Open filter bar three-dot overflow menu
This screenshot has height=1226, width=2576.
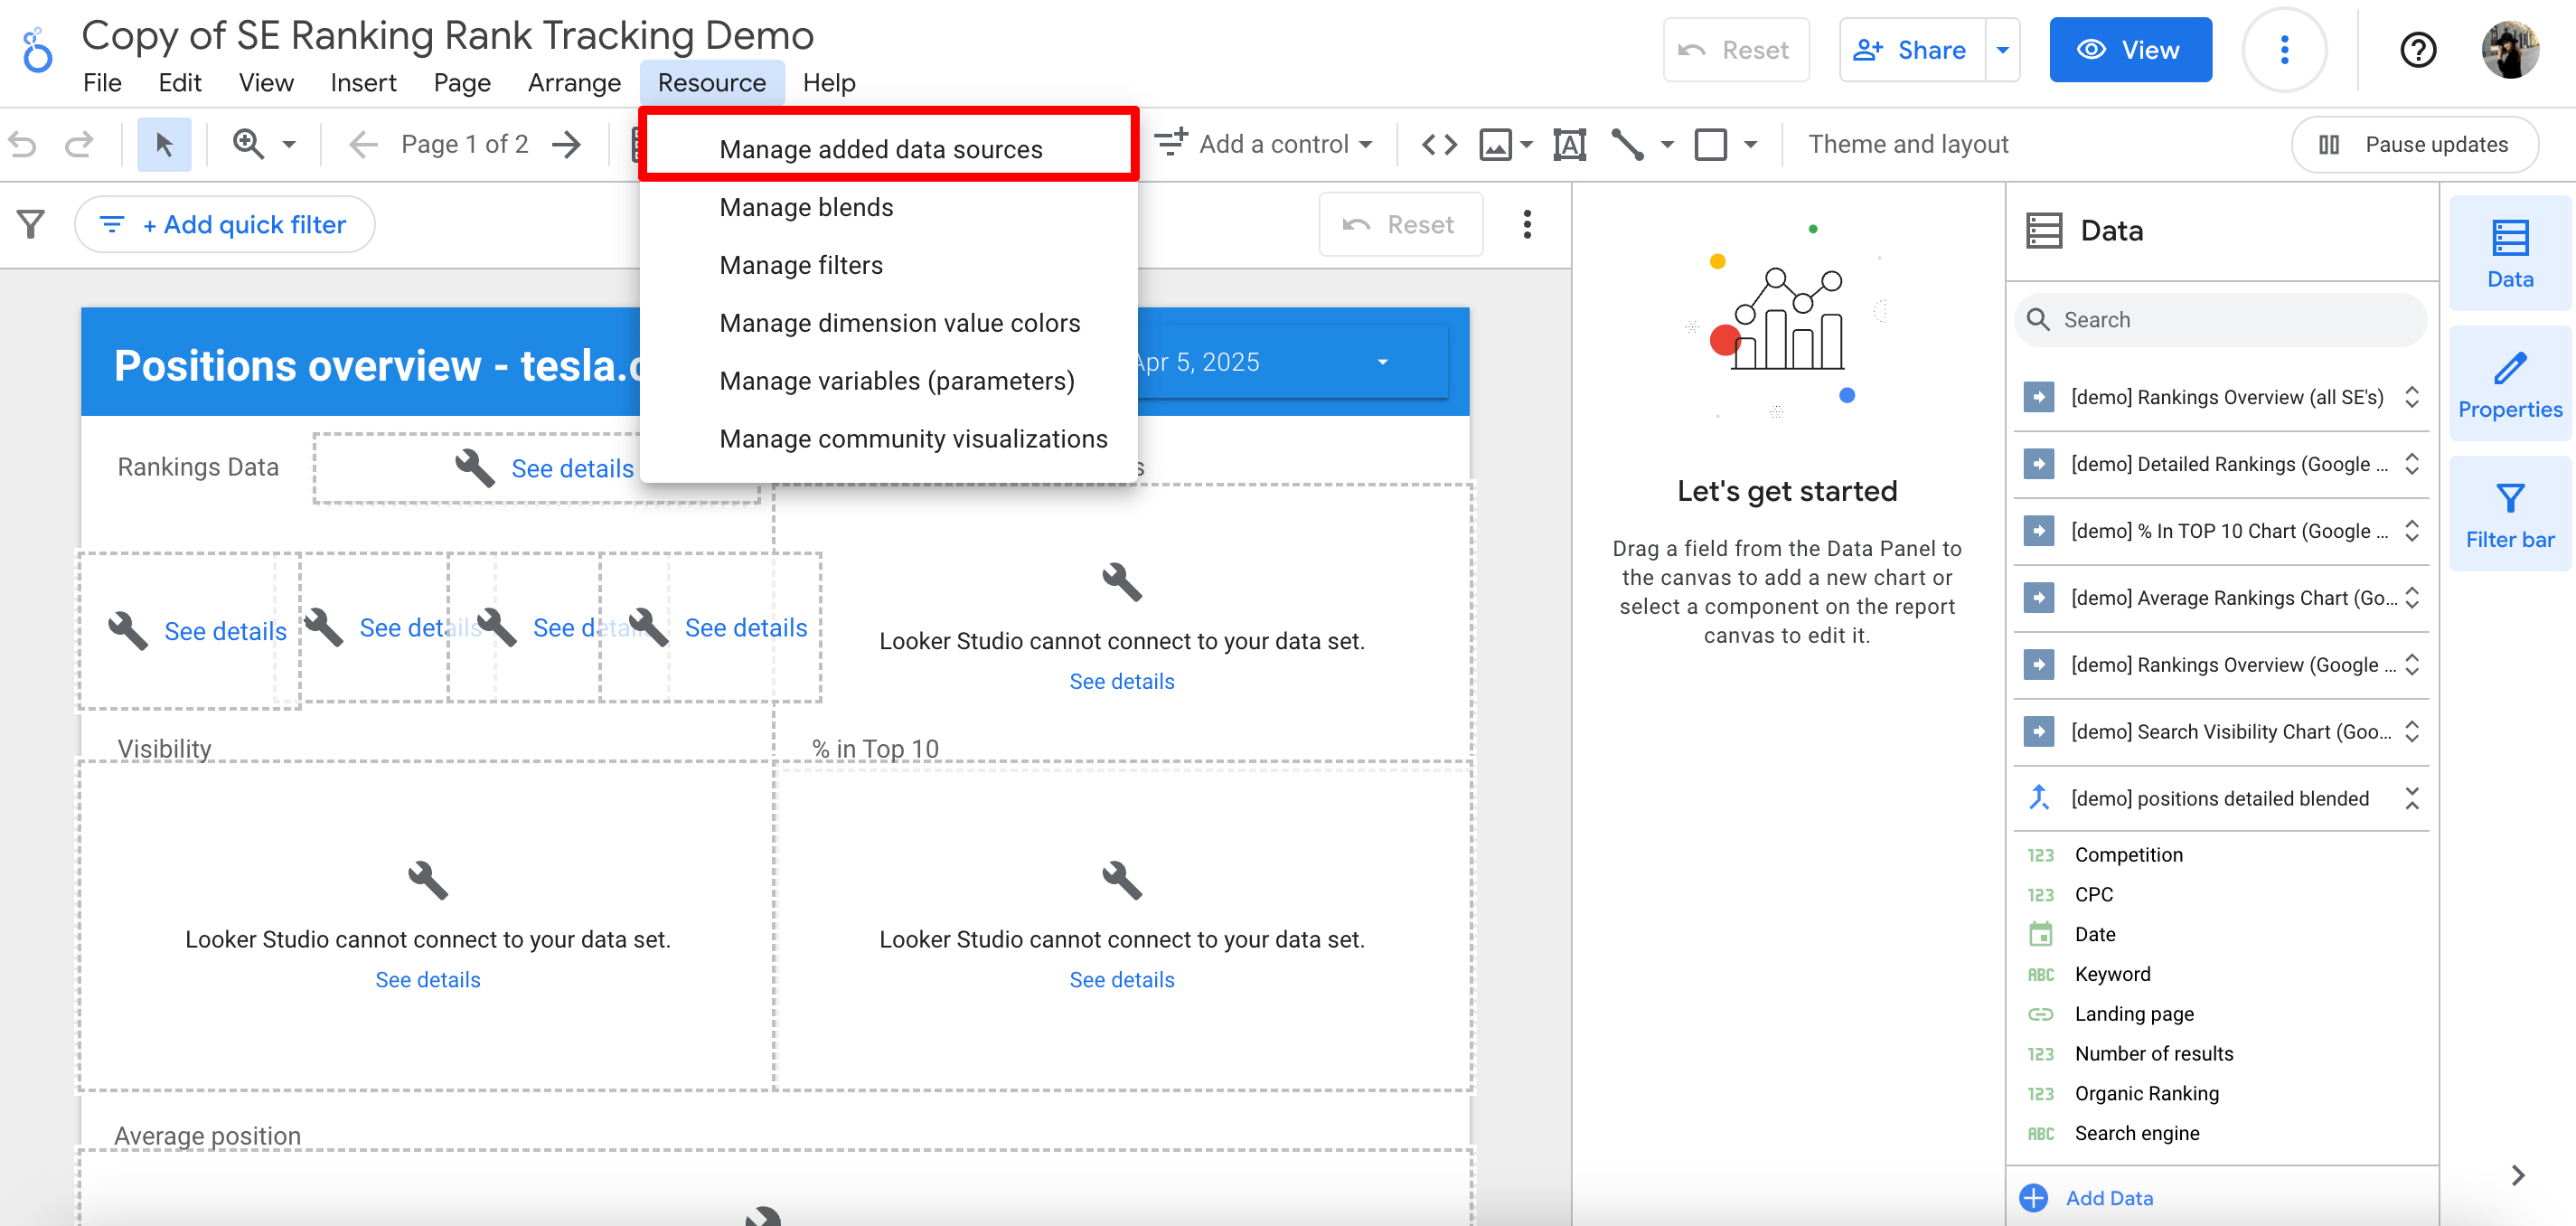1527,224
